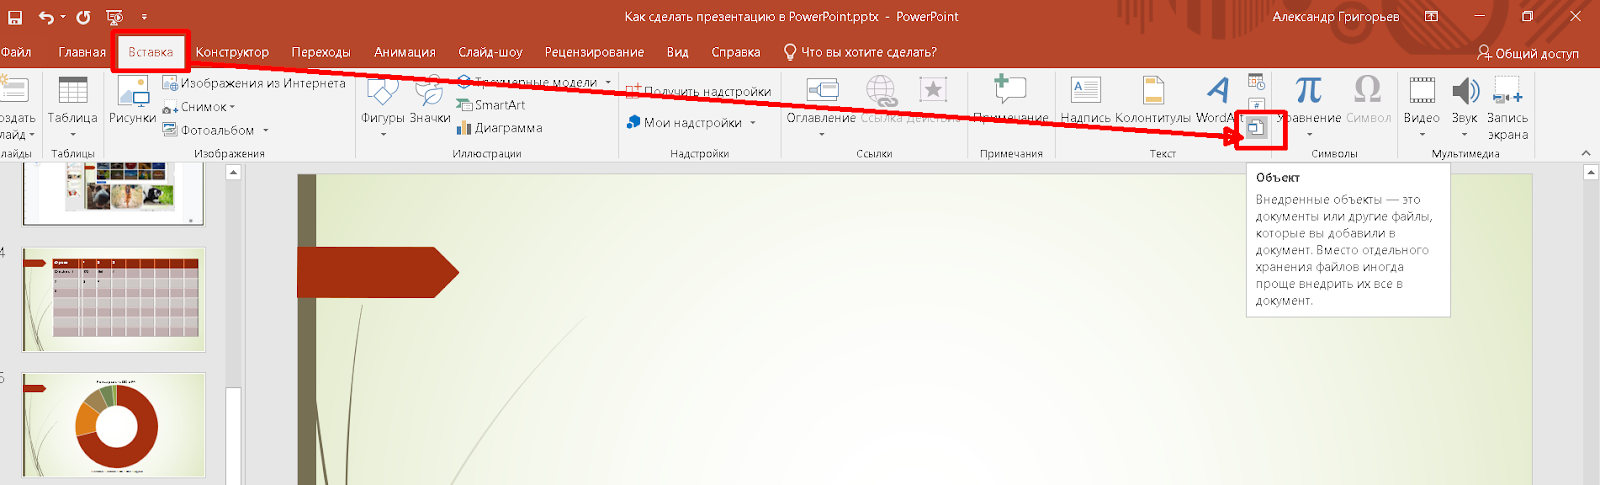Screen dimensions: 1600x485
Task: Expand the Мои надстройки dropdown
Action: [x=753, y=123]
